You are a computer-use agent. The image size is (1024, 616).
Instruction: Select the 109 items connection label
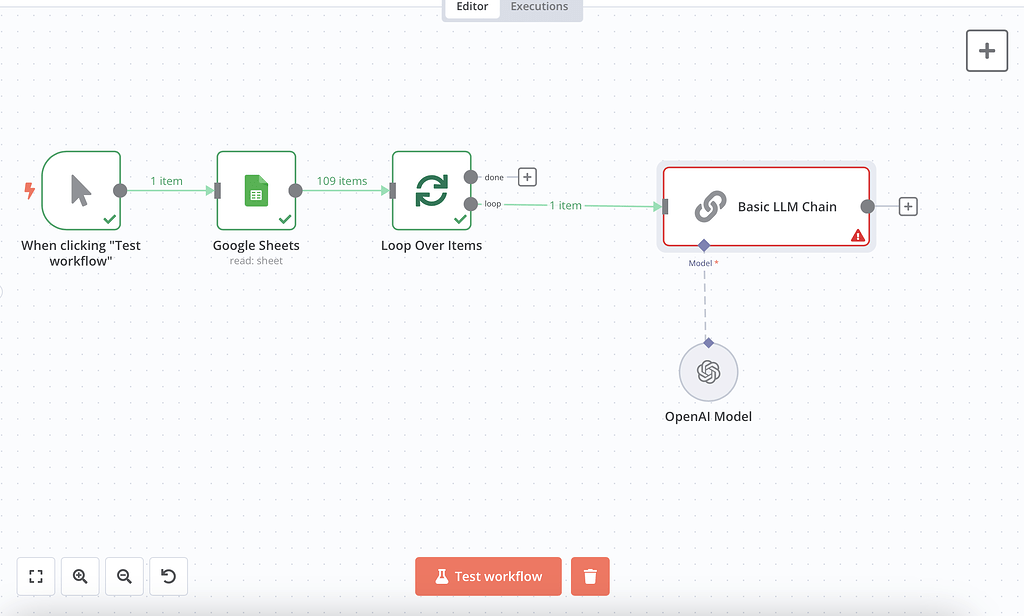point(342,181)
